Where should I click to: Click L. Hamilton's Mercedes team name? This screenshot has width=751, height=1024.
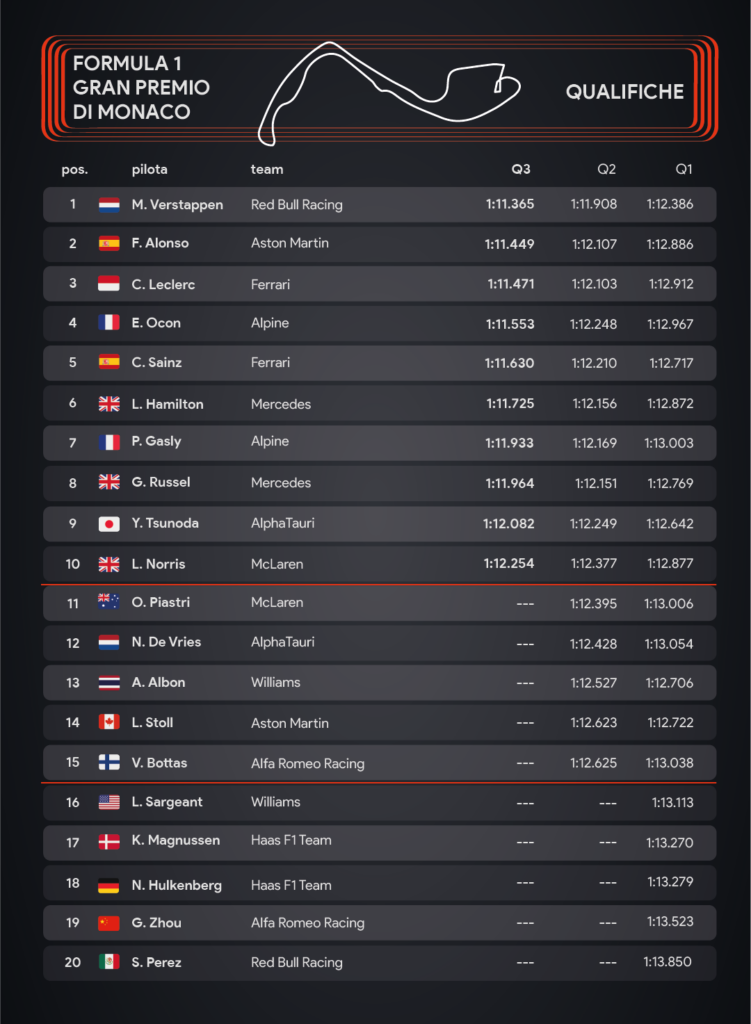point(281,404)
